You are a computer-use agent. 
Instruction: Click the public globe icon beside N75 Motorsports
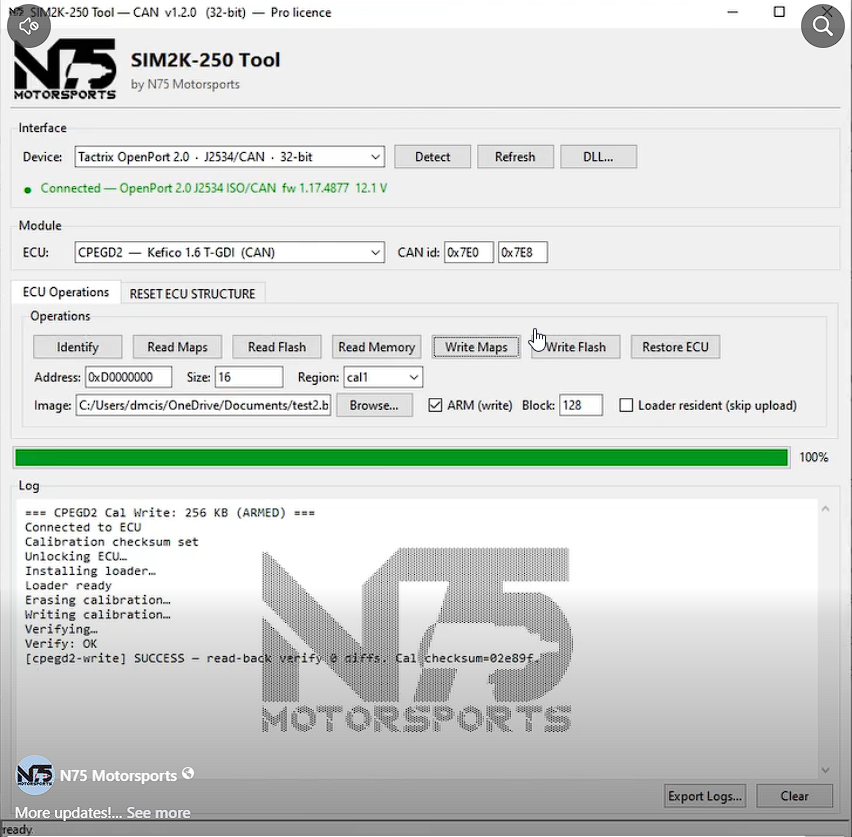coord(188,773)
